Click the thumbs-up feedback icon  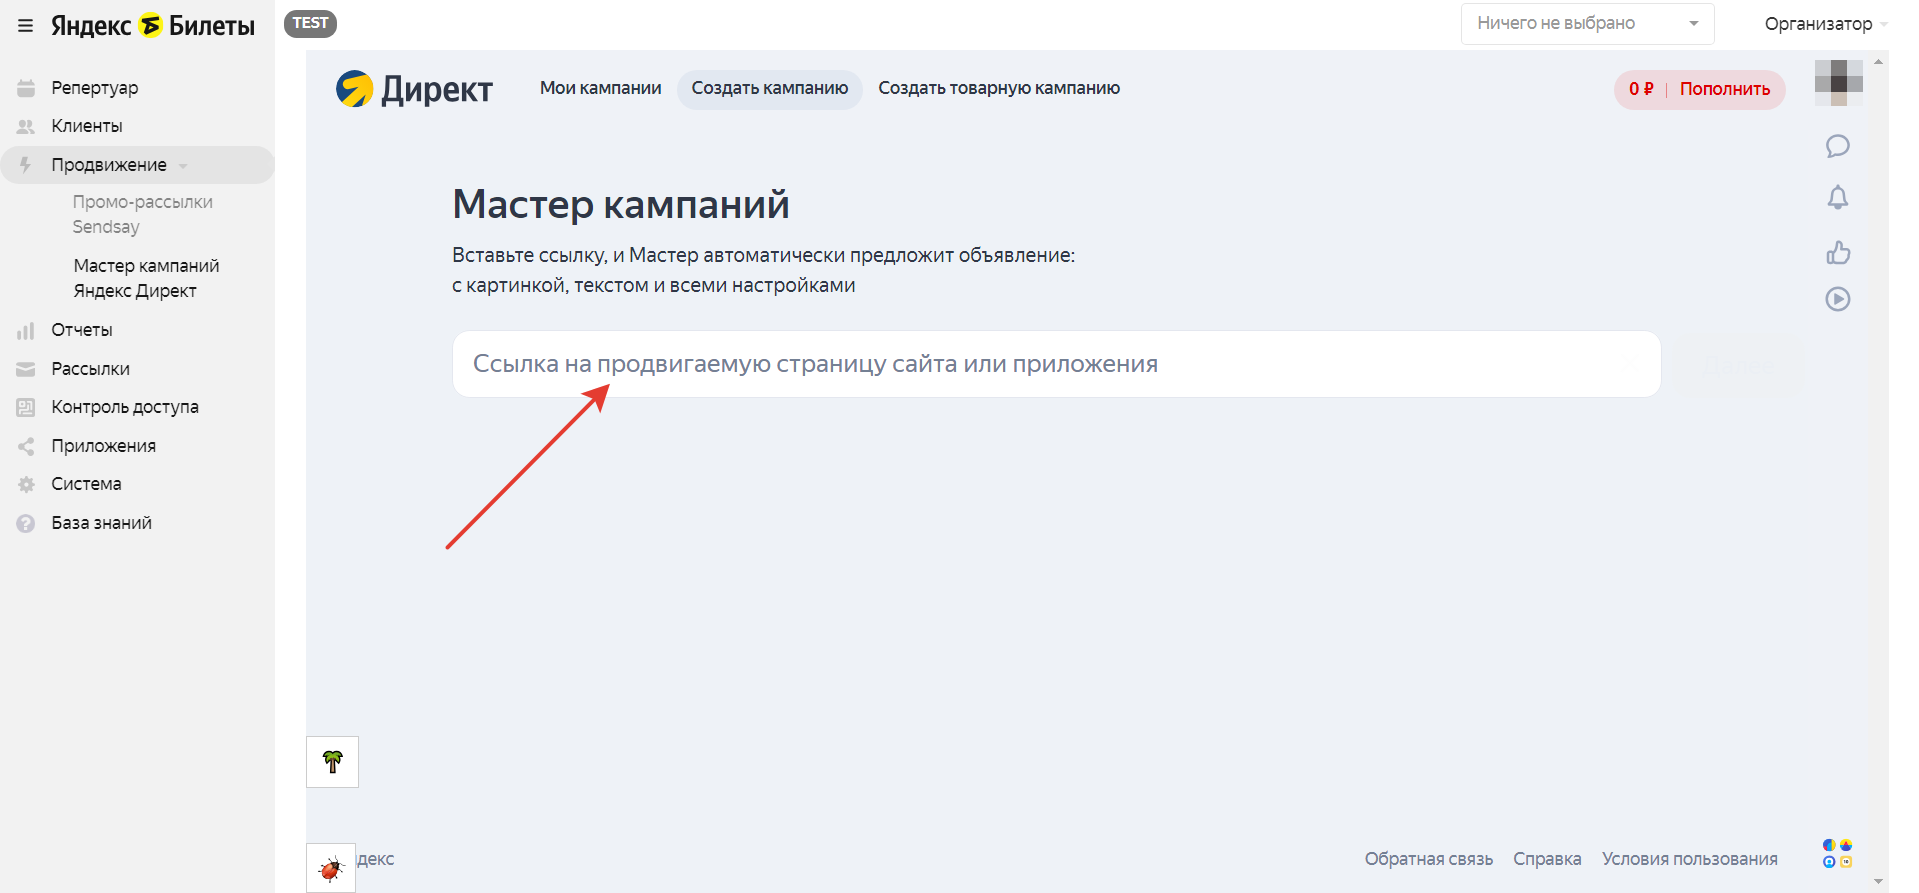(1838, 252)
